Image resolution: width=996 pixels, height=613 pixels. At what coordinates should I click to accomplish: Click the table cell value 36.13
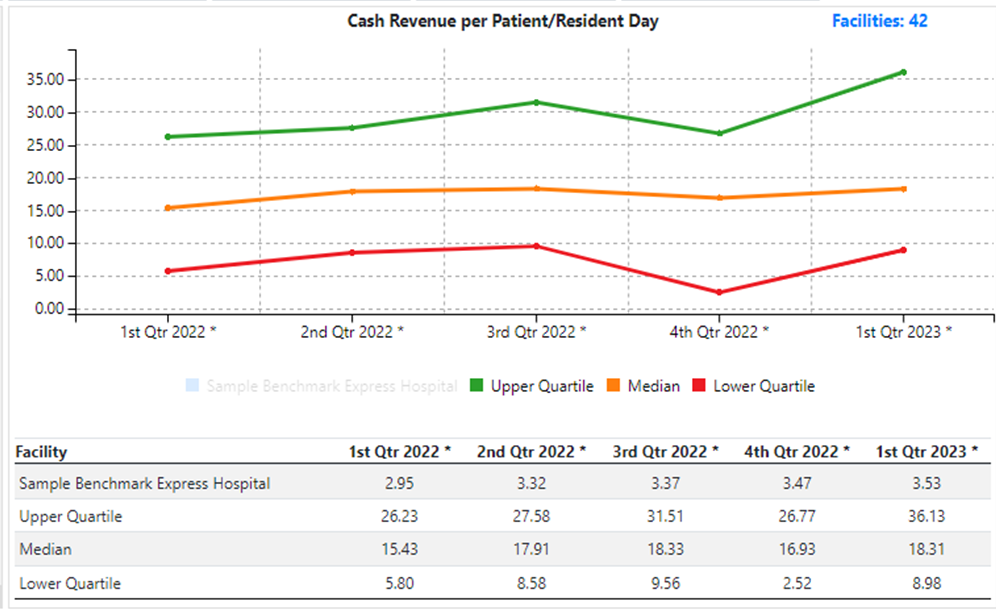(x=927, y=516)
